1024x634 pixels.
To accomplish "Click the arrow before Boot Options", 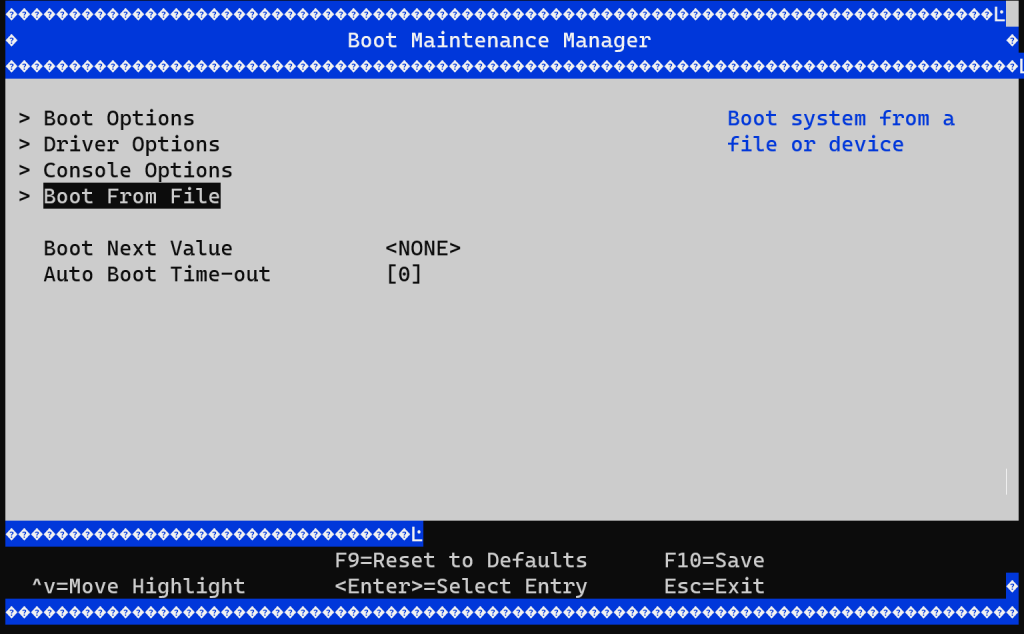I will [x=24, y=119].
